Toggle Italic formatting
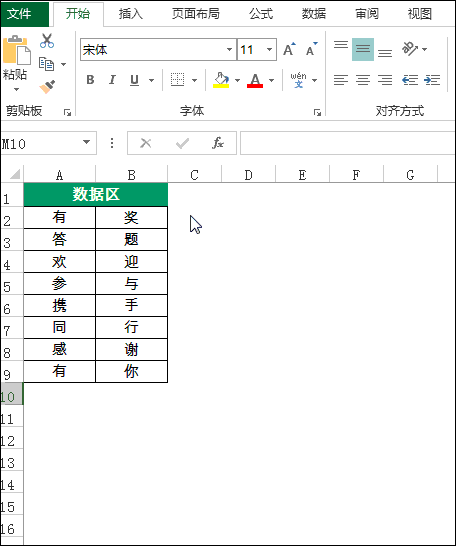456x546 pixels. [112, 80]
